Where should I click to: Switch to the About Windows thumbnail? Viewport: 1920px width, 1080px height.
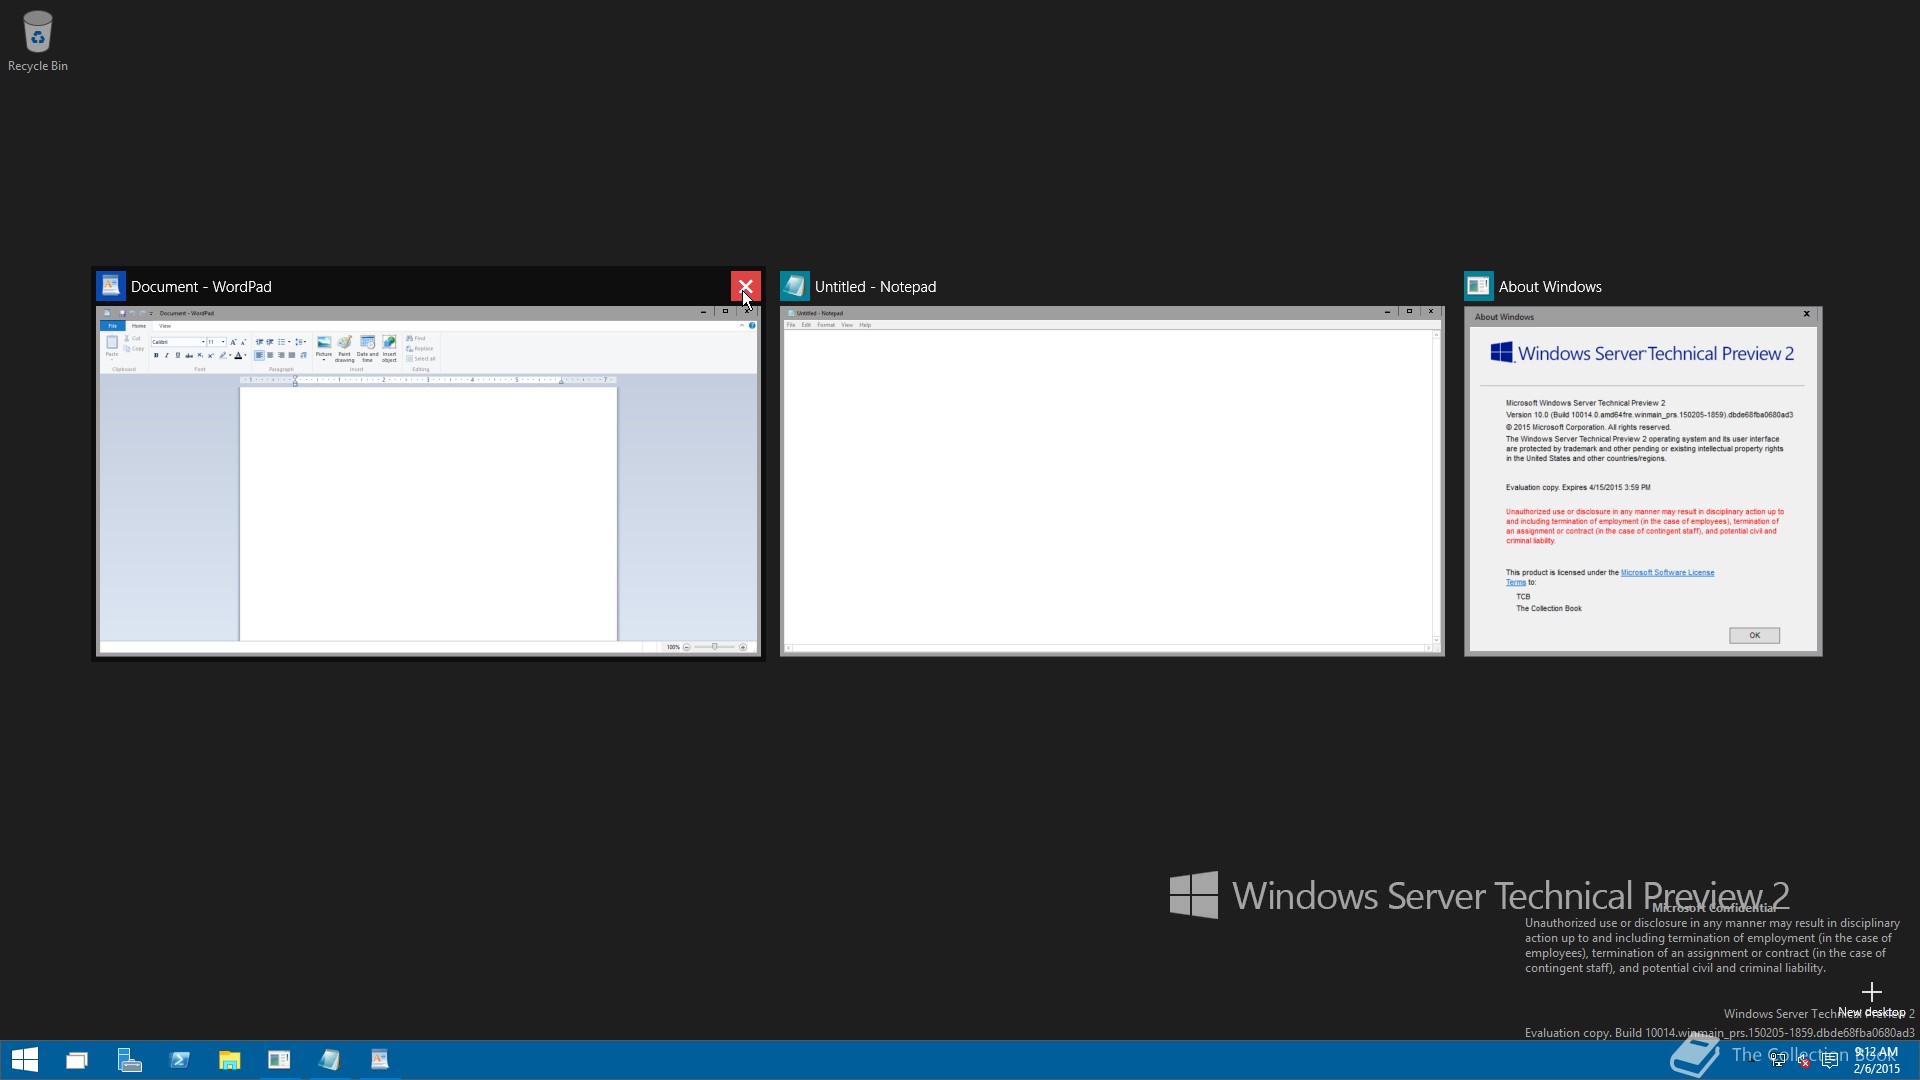click(x=1643, y=481)
